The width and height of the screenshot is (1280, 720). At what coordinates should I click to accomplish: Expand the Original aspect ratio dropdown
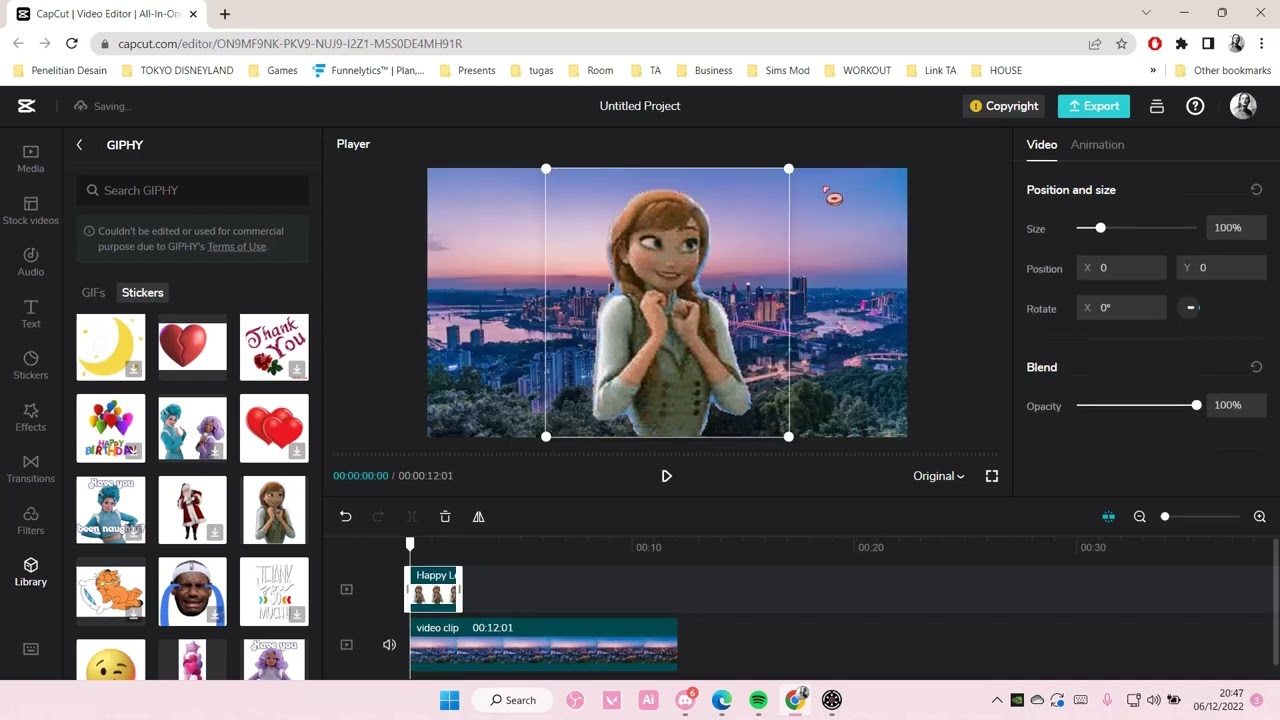point(939,476)
